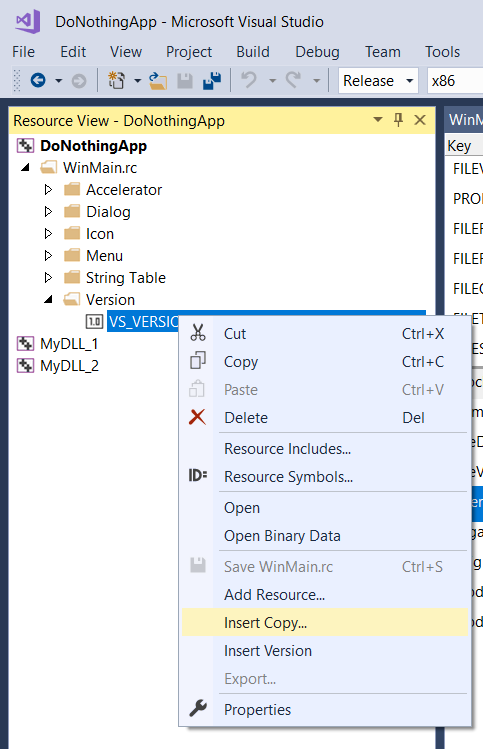This screenshot has height=749, width=483.
Task: Click the Redo arrow icon
Action: click(293, 80)
